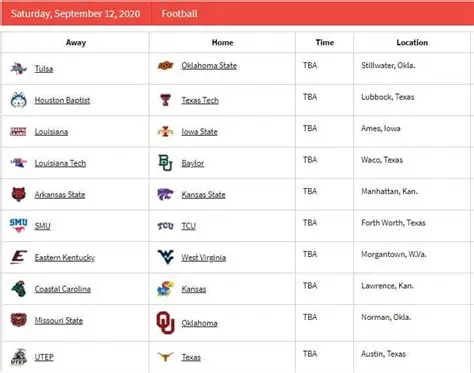Open the Houston Baptist team link
This screenshot has height=373, width=474.
pos(62,100)
